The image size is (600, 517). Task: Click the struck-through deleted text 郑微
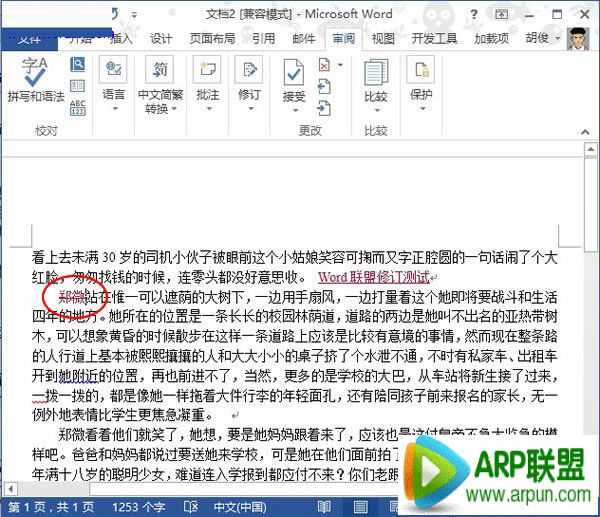pyautogui.click(x=72, y=297)
